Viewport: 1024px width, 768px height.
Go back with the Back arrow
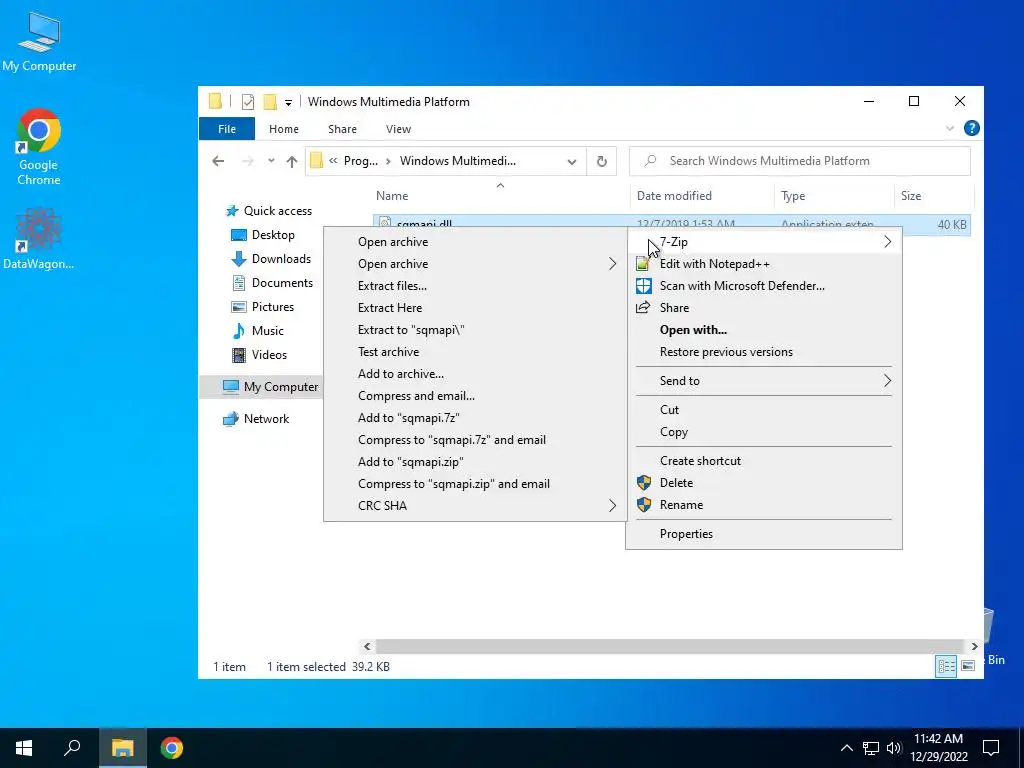[x=218, y=161]
